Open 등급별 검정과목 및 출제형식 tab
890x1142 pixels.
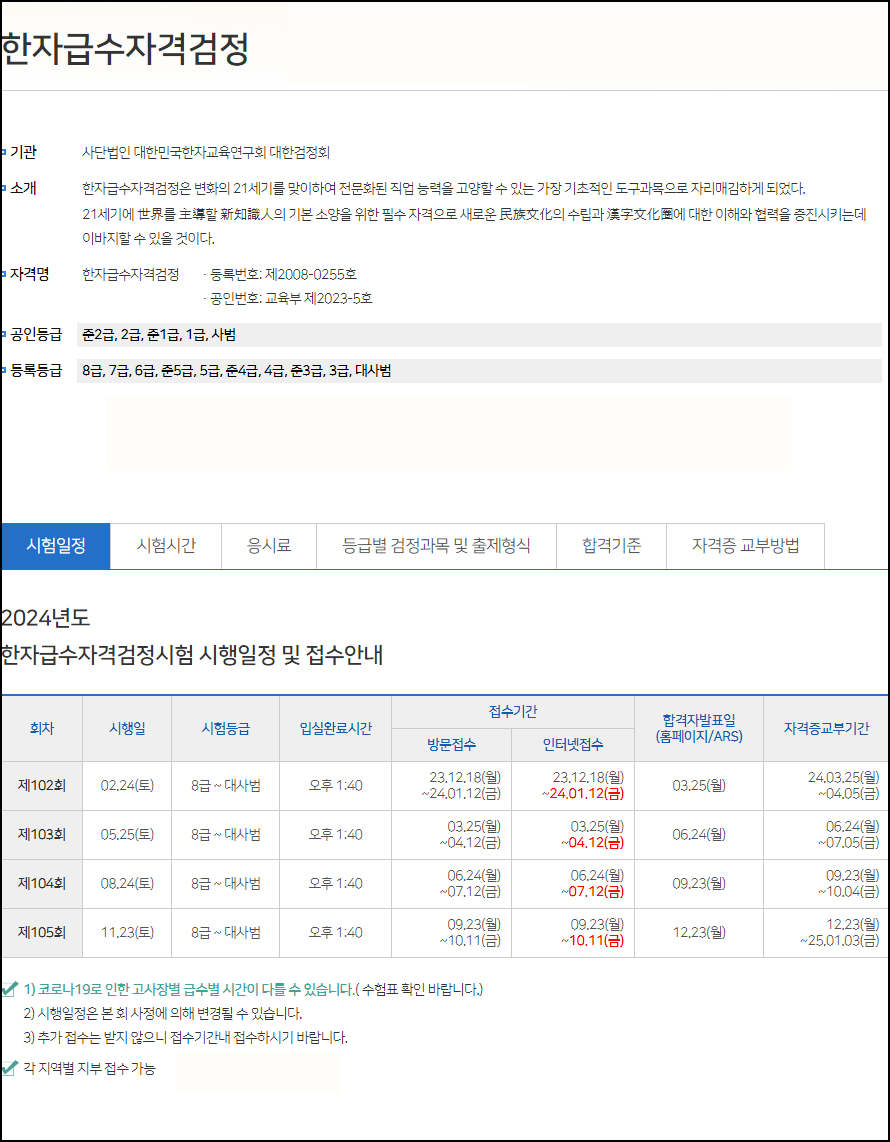click(436, 546)
